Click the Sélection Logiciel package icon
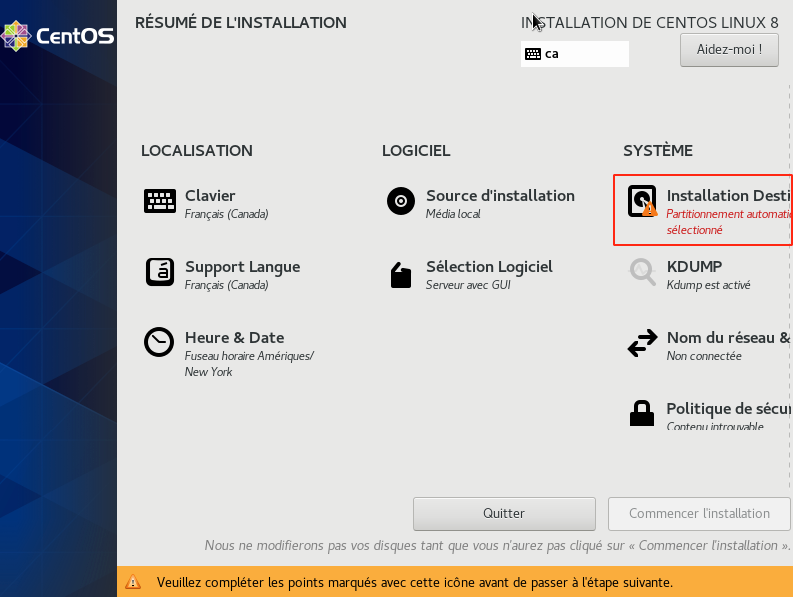Image resolution: width=793 pixels, height=597 pixels. (401, 275)
